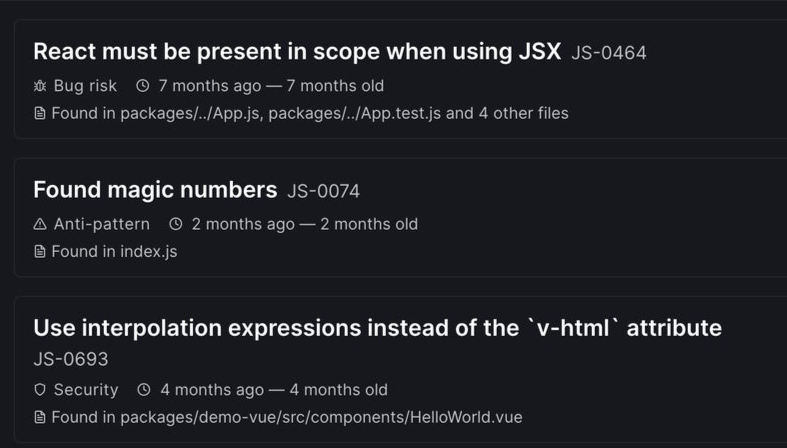Click the file icon before packages/demo-vue path
Screen dimensions: 787x448
(40, 418)
